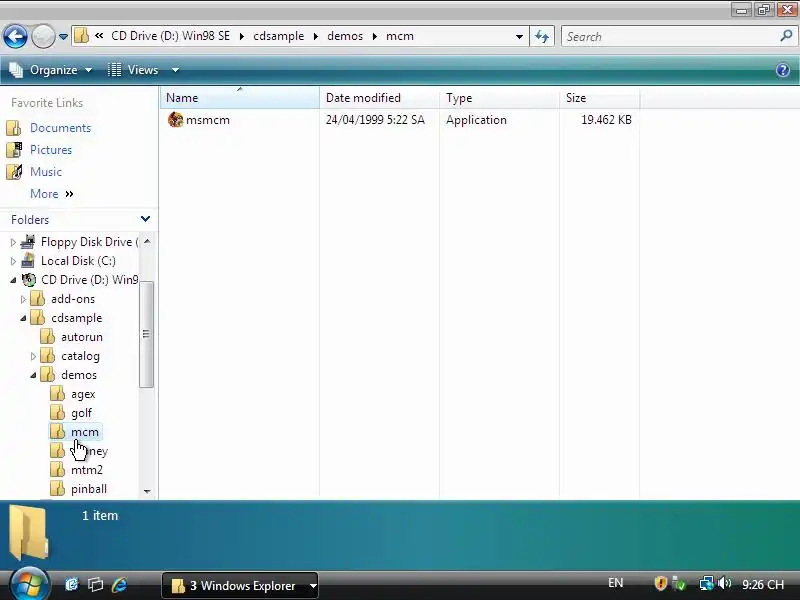Select the msmcm application file icon

[x=176, y=120]
